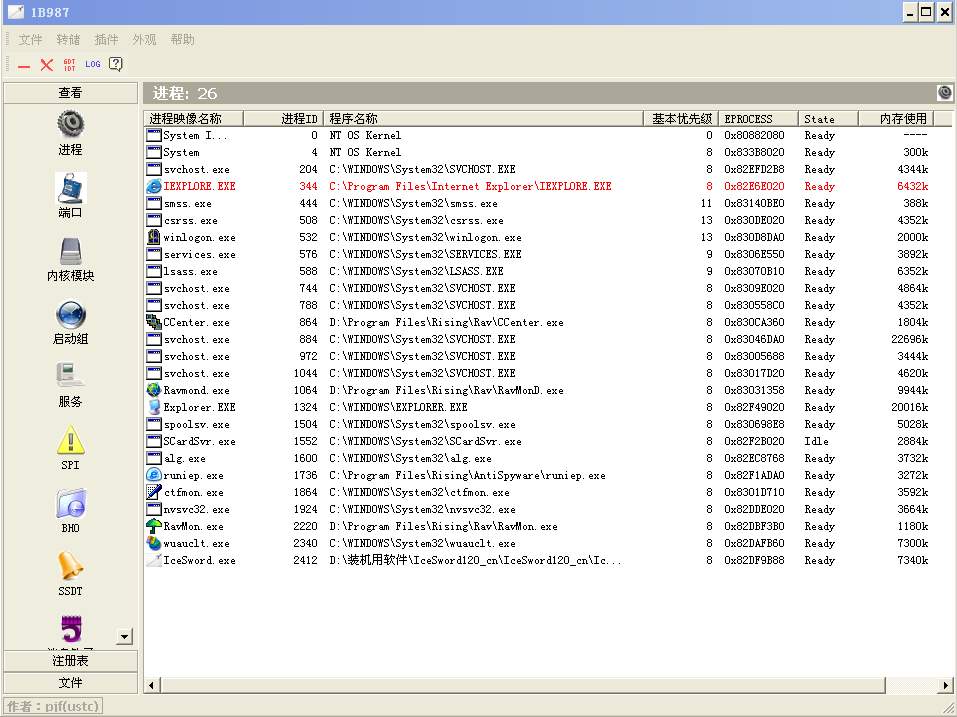
Task: Open the BHO sidebar icon
Action: pyautogui.click(x=70, y=504)
